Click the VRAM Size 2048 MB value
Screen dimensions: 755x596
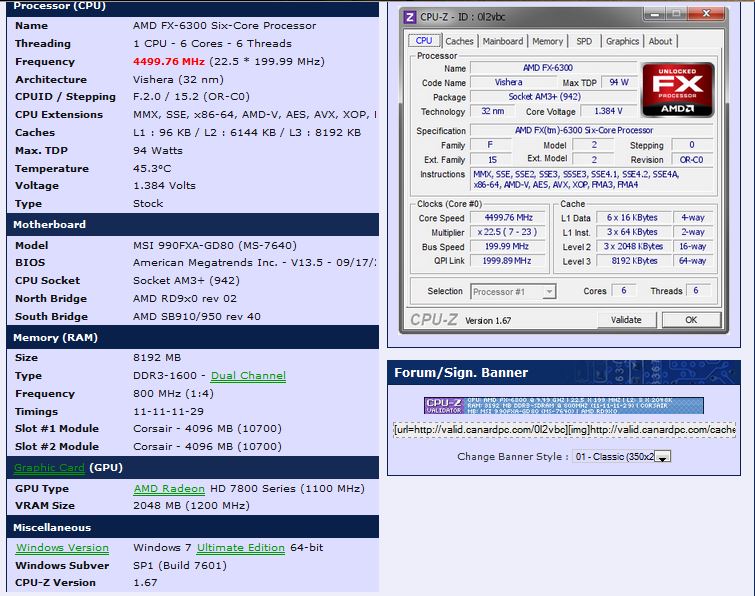(x=191, y=506)
